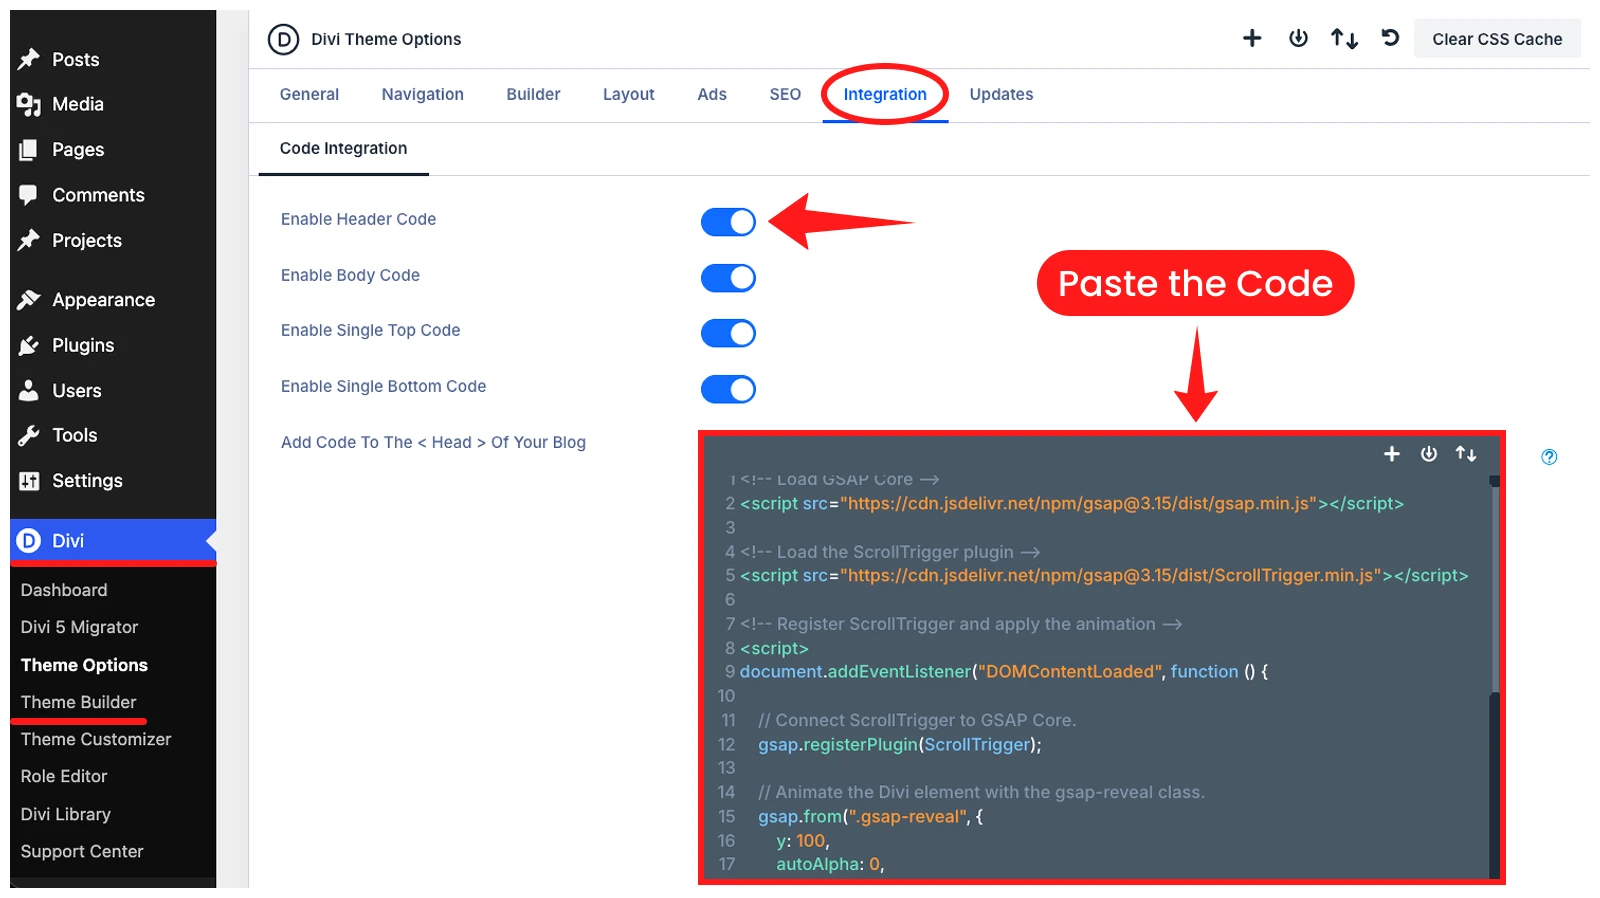Go to the Updates tab
1600x898 pixels.
click(1001, 94)
